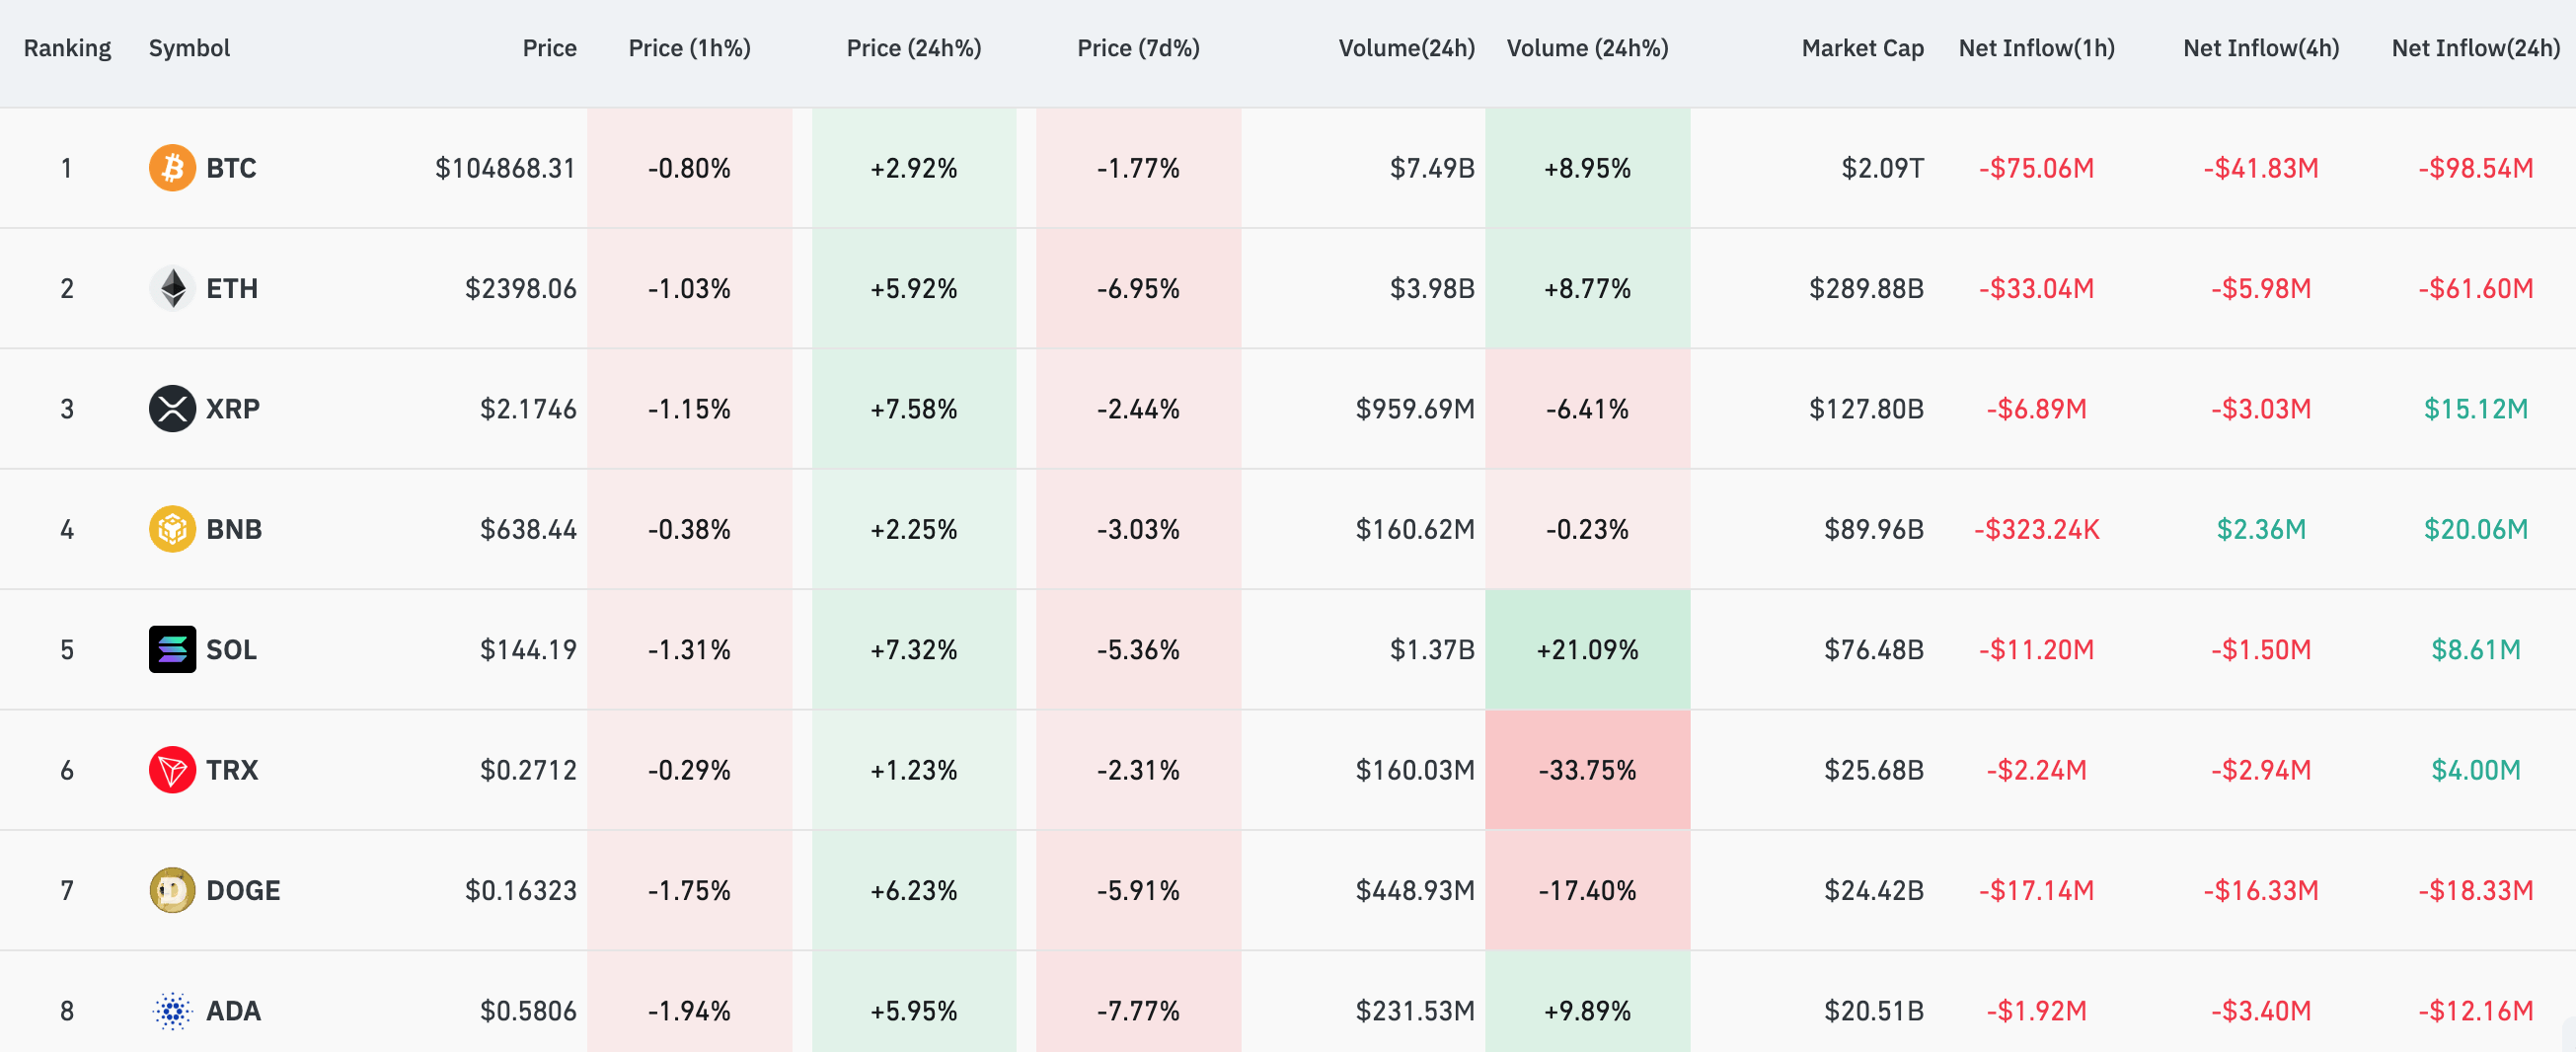Click the Dogecoin icon
Image resolution: width=2576 pixels, height=1052 pixels.
click(x=172, y=890)
